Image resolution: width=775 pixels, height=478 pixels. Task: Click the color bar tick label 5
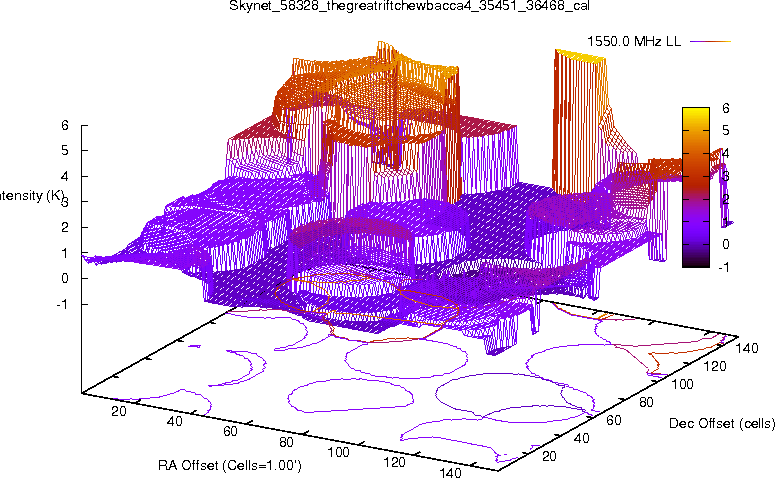click(x=725, y=131)
